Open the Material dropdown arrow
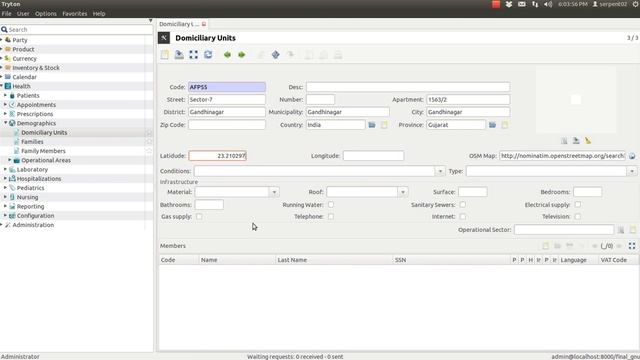 [274, 192]
